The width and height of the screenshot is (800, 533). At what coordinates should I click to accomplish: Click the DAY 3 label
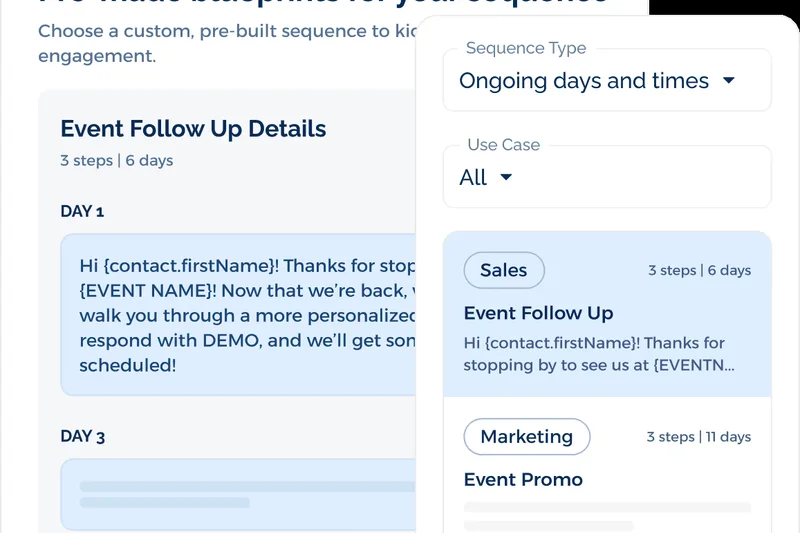82,436
